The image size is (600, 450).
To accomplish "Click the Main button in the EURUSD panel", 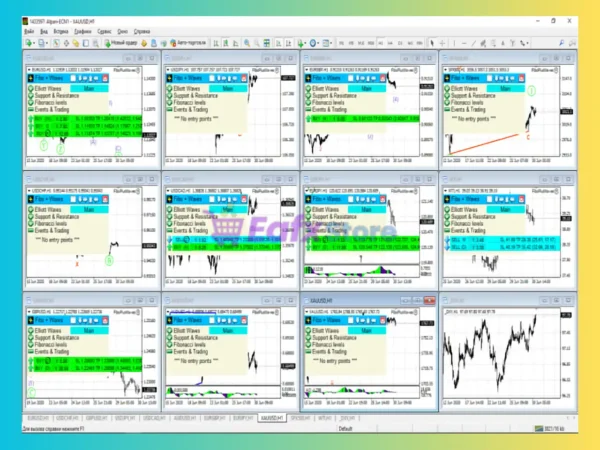I will pos(89,87).
